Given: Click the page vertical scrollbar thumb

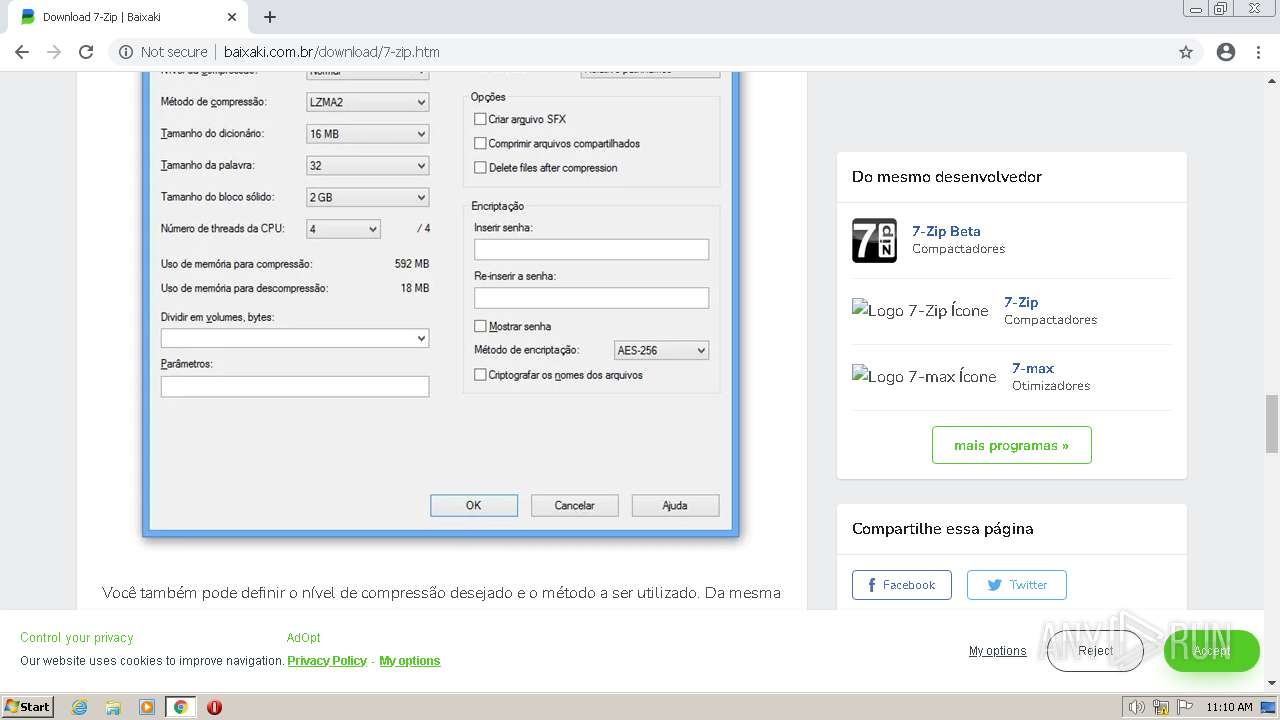Looking at the screenshot, I should point(1272,424).
